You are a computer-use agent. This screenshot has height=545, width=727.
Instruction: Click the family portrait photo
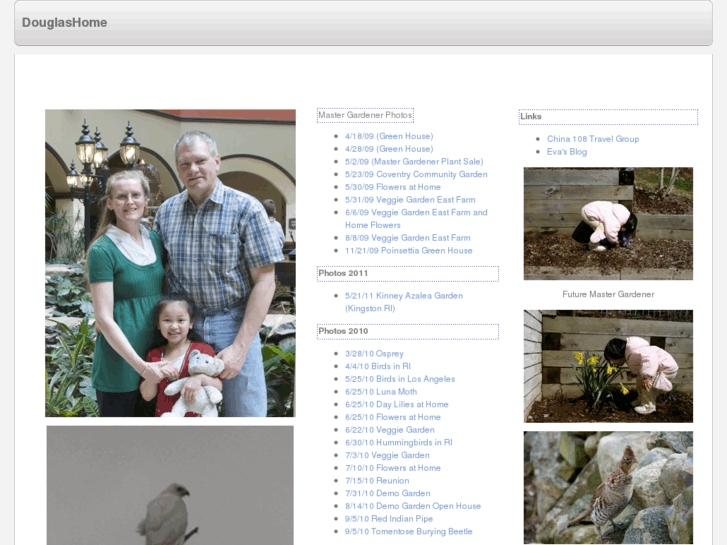pyautogui.click(x=170, y=263)
